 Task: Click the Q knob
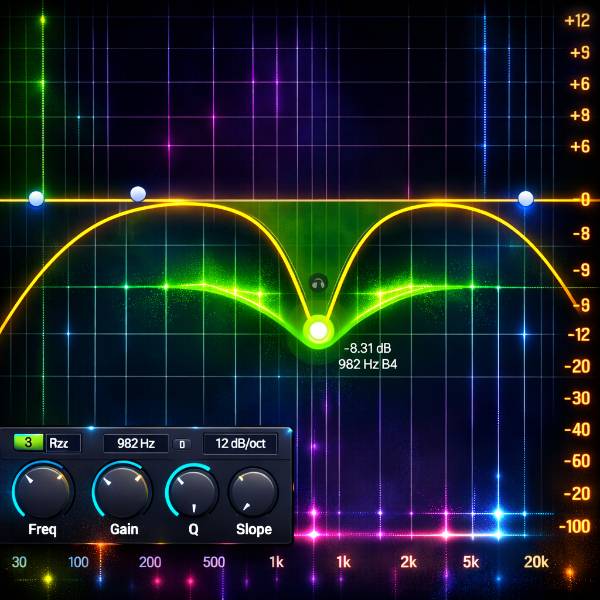tap(192, 491)
